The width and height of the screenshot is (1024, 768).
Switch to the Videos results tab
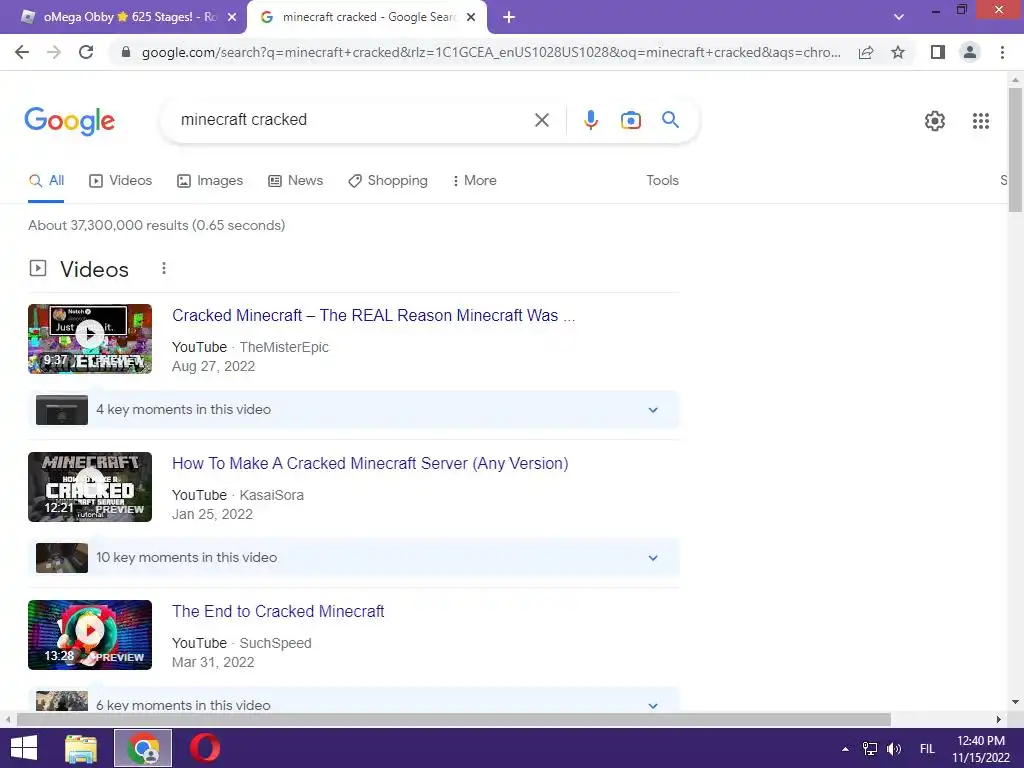(120, 181)
